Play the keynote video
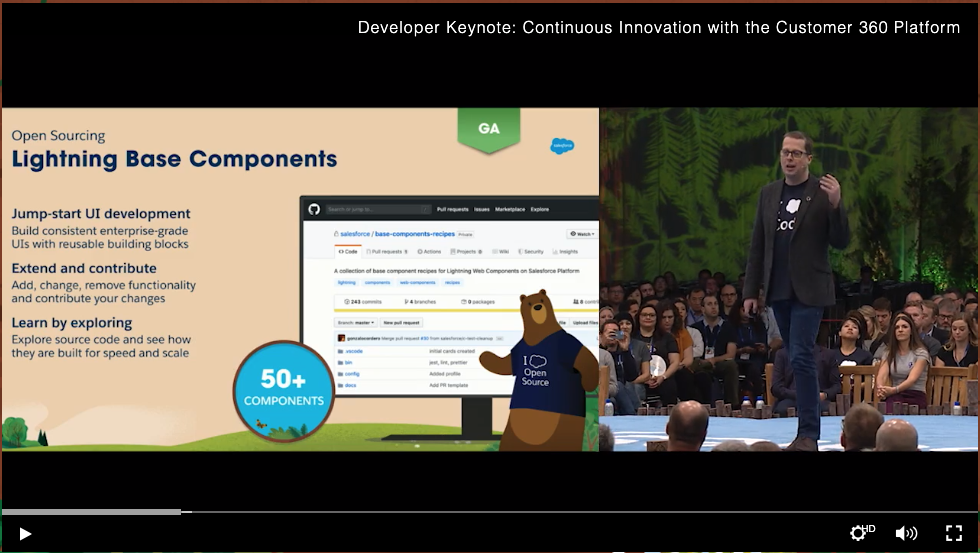The image size is (980, 553). pyautogui.click(x=25, y=534)
